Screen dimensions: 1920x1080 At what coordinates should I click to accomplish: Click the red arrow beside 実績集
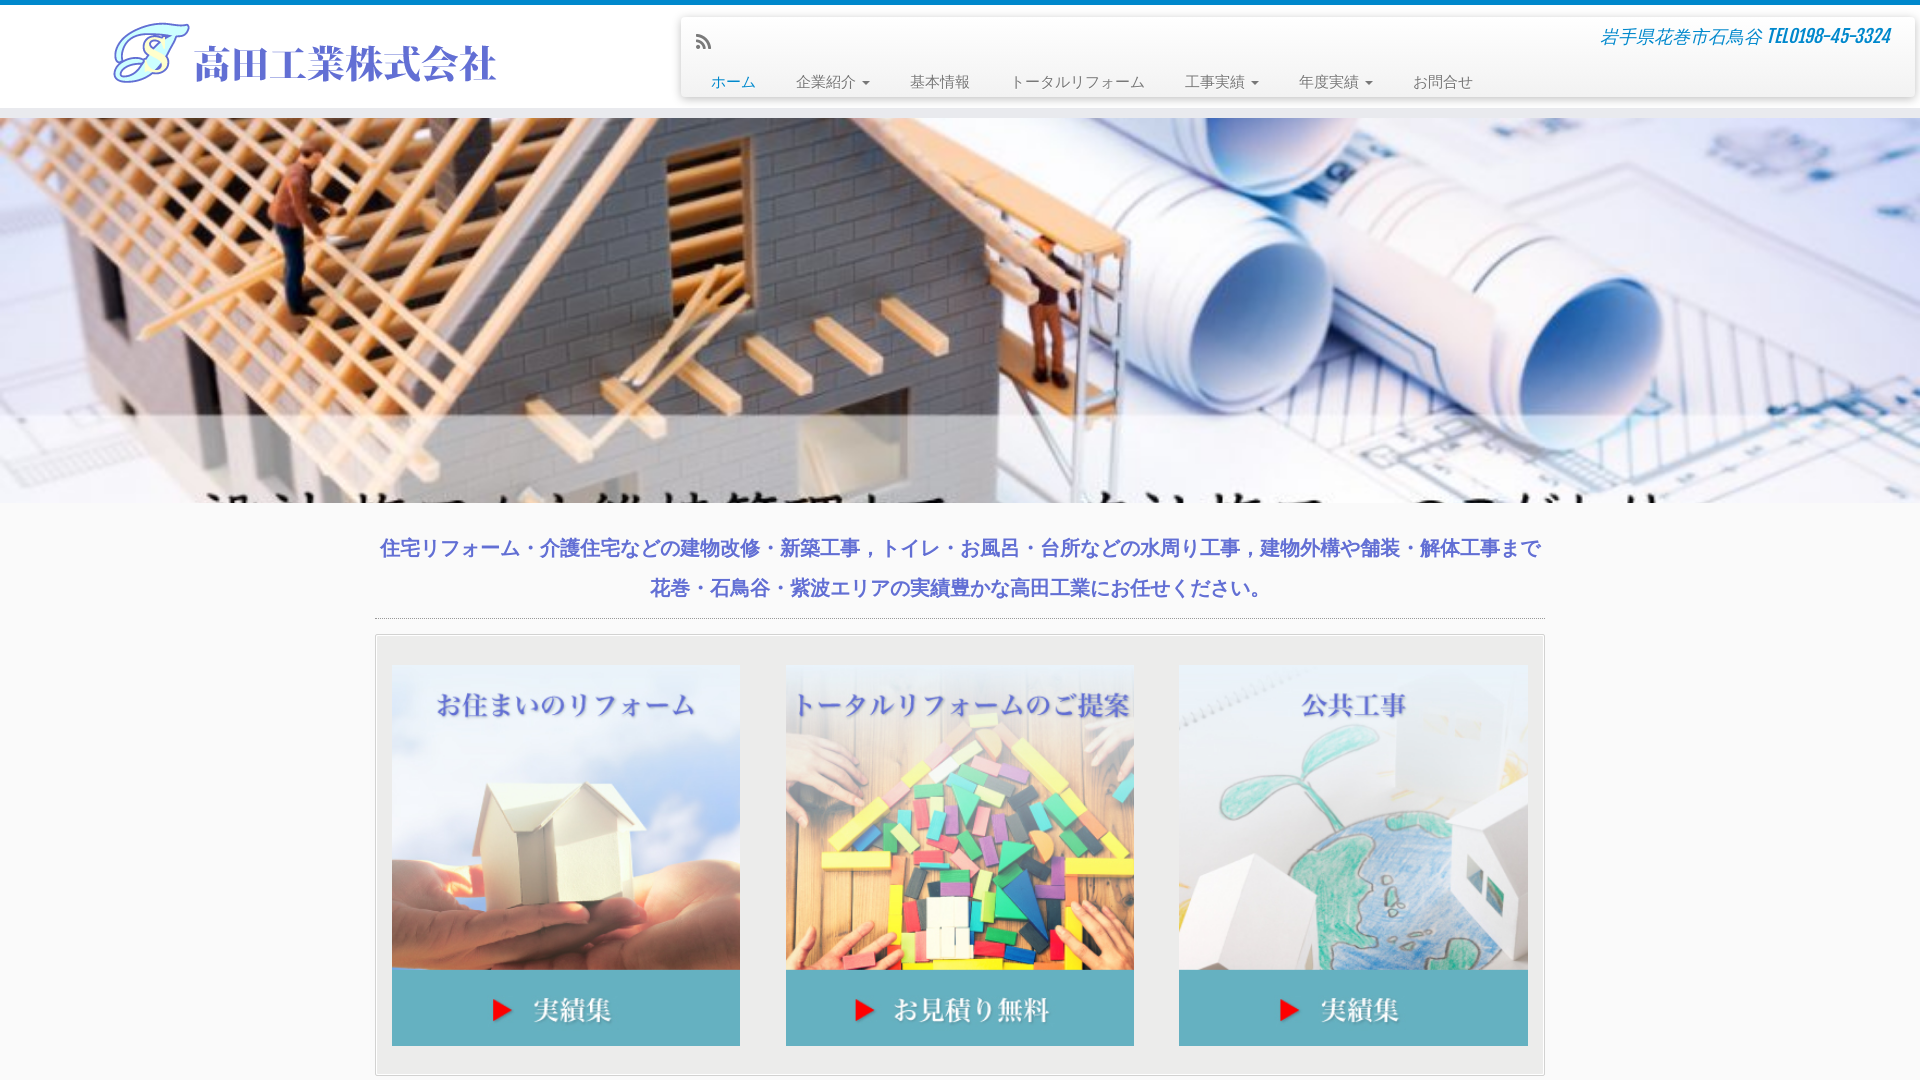click(501, 1010)
